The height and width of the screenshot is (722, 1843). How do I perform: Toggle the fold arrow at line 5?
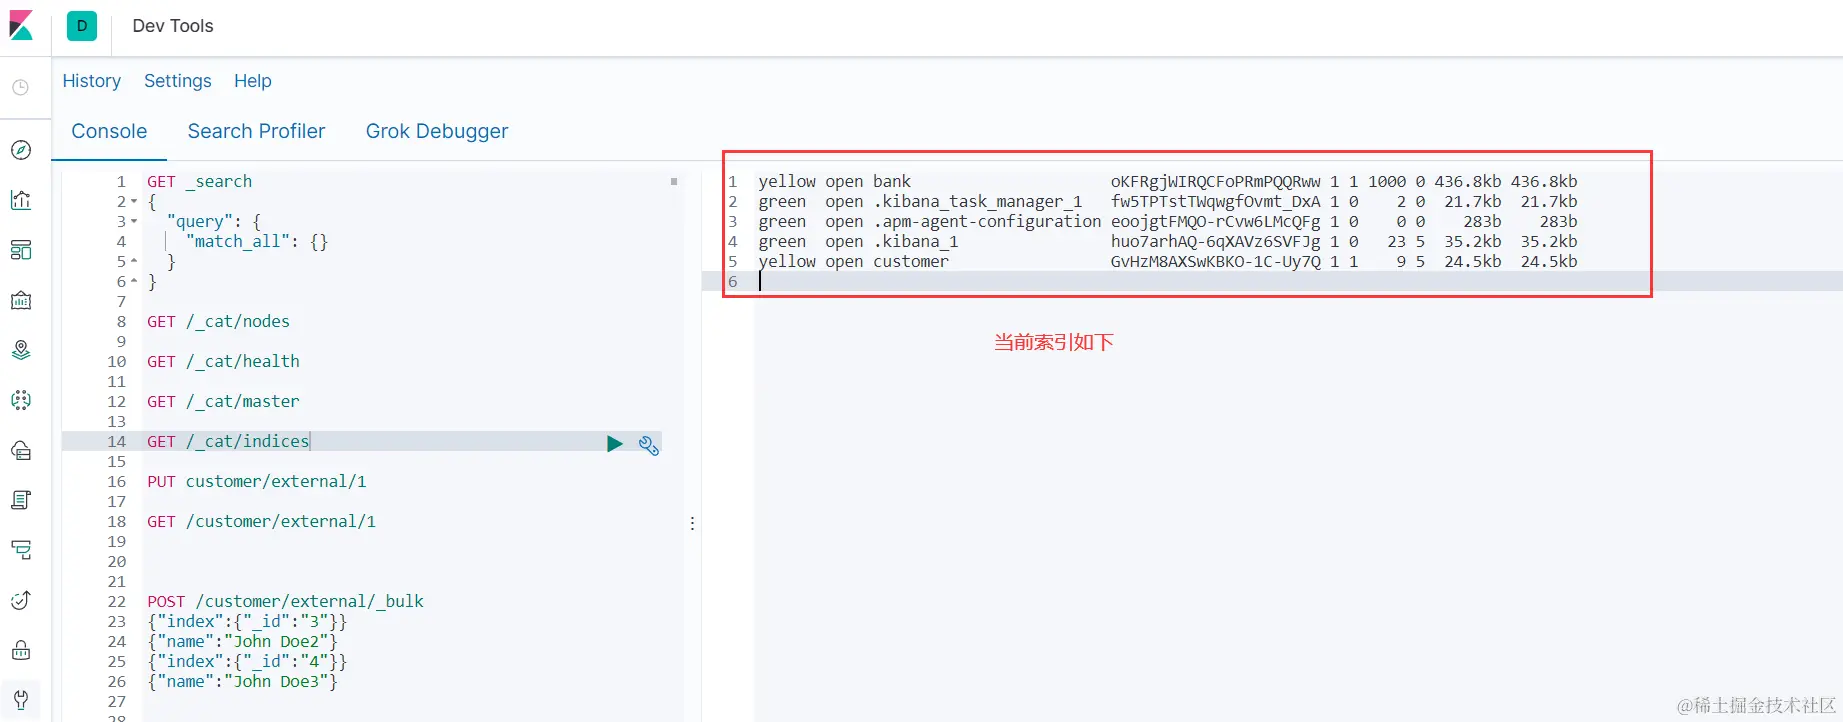134,262
